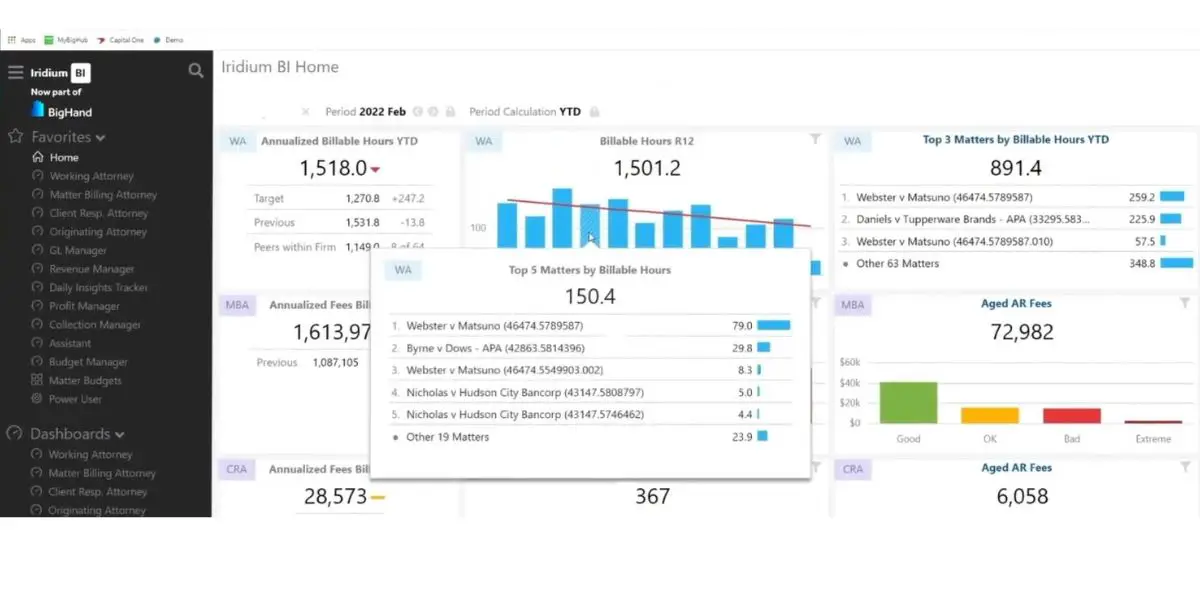The width and height of the screenshot is (1200, 600).
Task: Open Matter Budgets in the sidebar
Action: 85,380
